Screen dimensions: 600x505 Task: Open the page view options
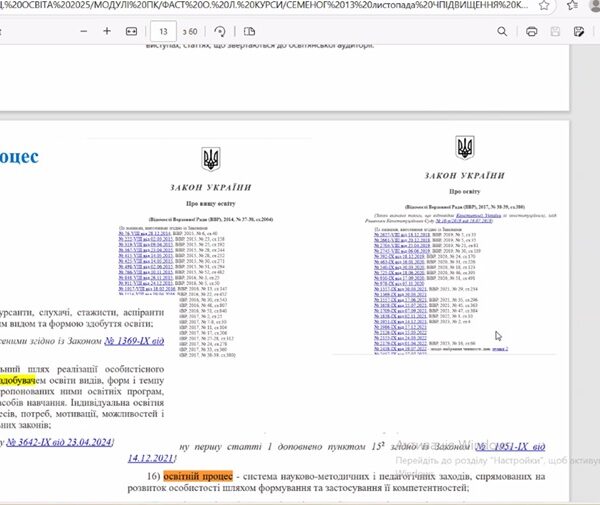click(249, 31)
